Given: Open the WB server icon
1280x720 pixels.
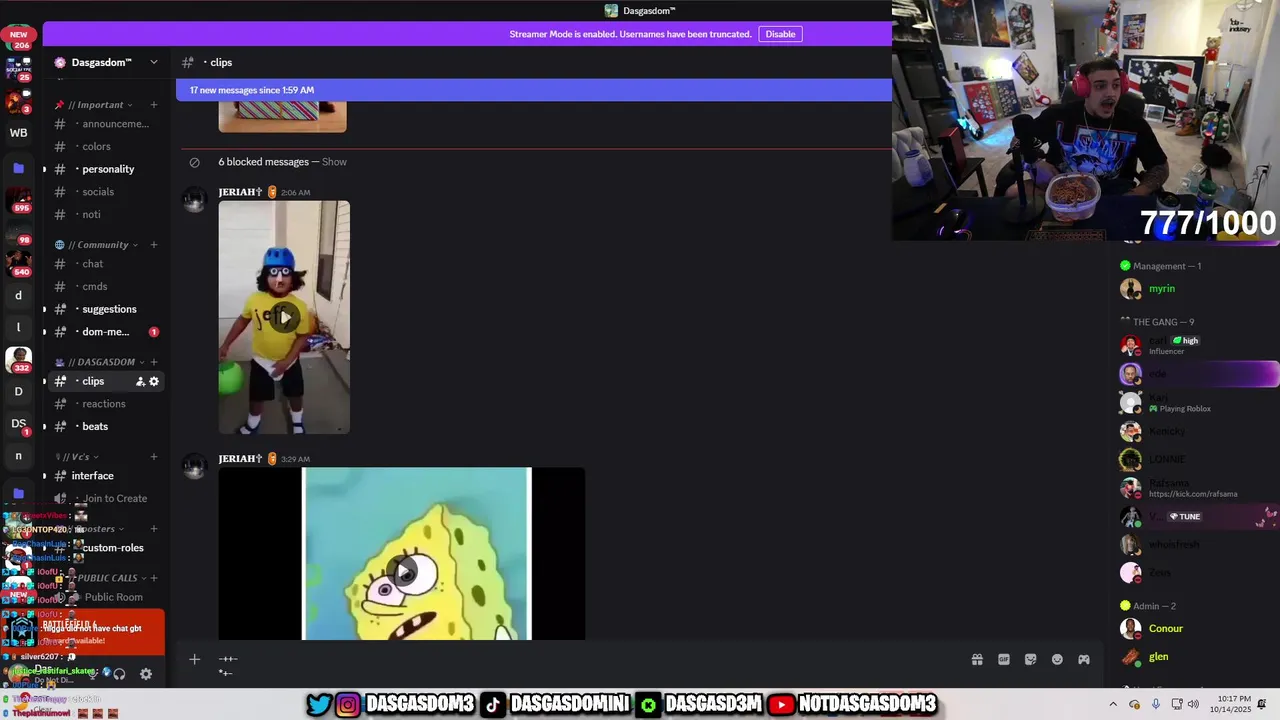Looking at the screenshot, I should click(18, 133).
